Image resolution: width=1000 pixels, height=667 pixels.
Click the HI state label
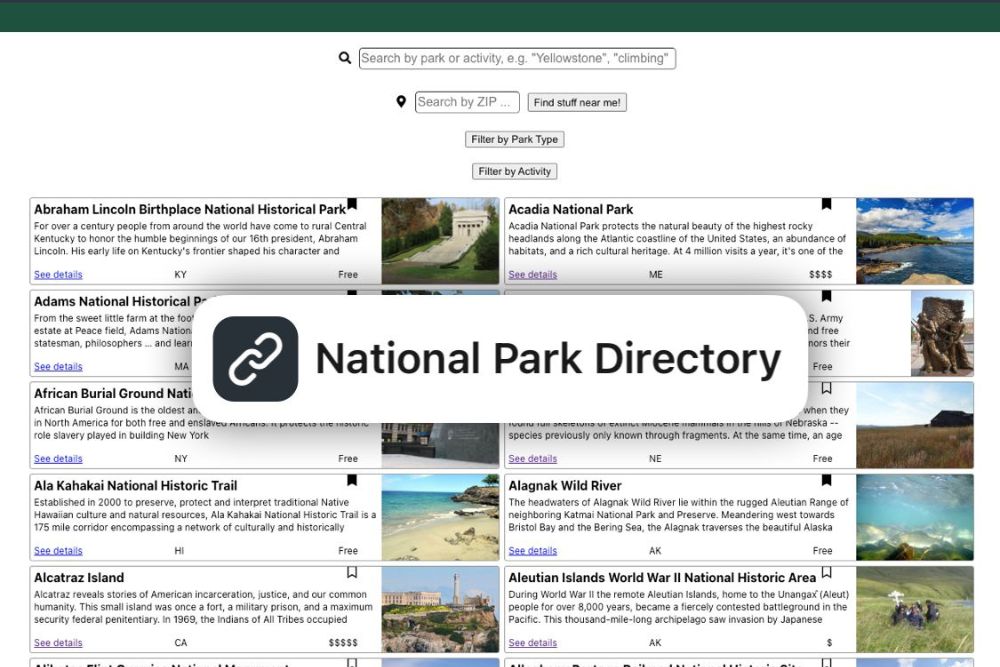179,550
